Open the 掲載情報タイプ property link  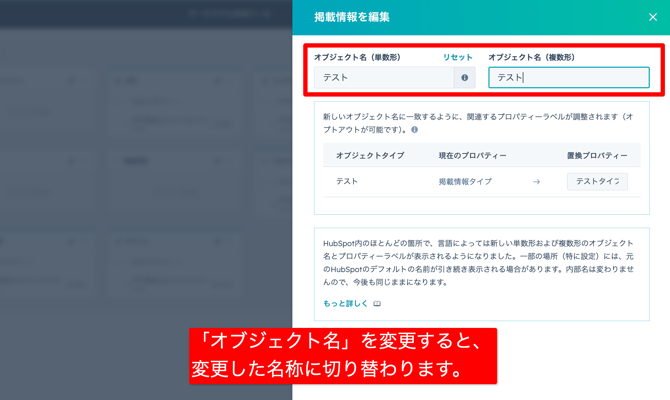coord(465,182)
